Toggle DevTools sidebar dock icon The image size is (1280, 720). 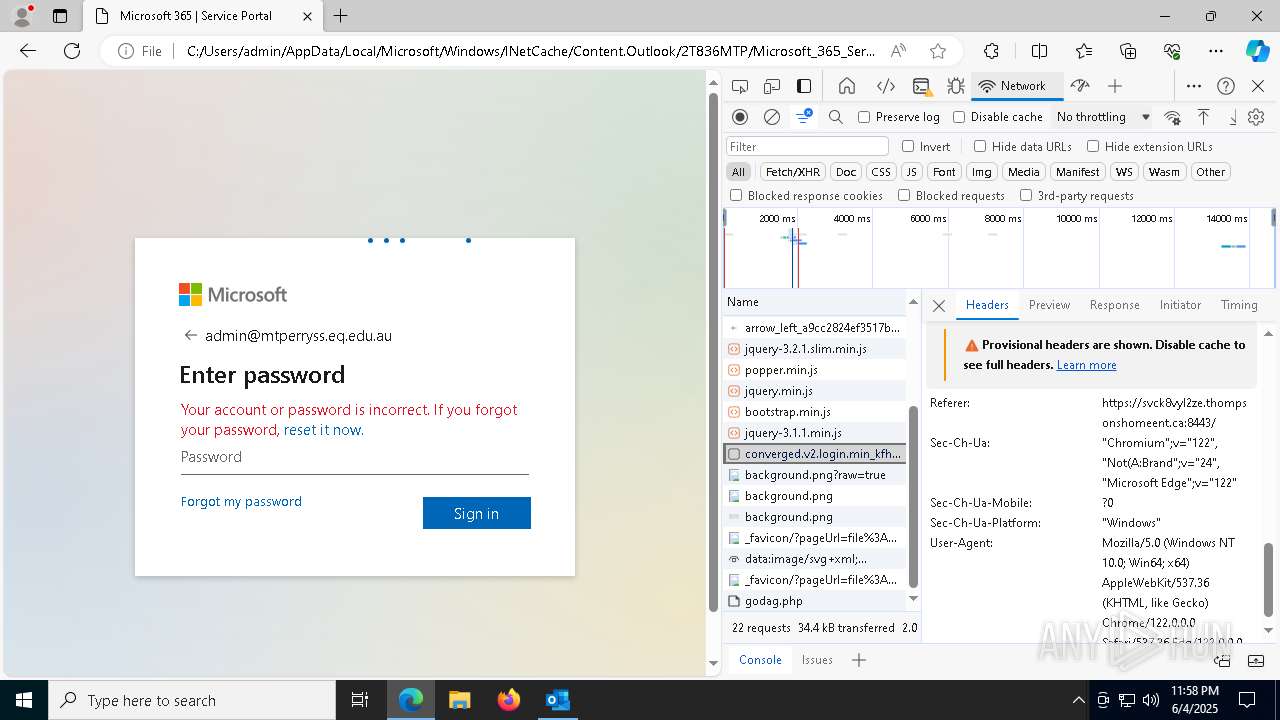pos(804,86)
